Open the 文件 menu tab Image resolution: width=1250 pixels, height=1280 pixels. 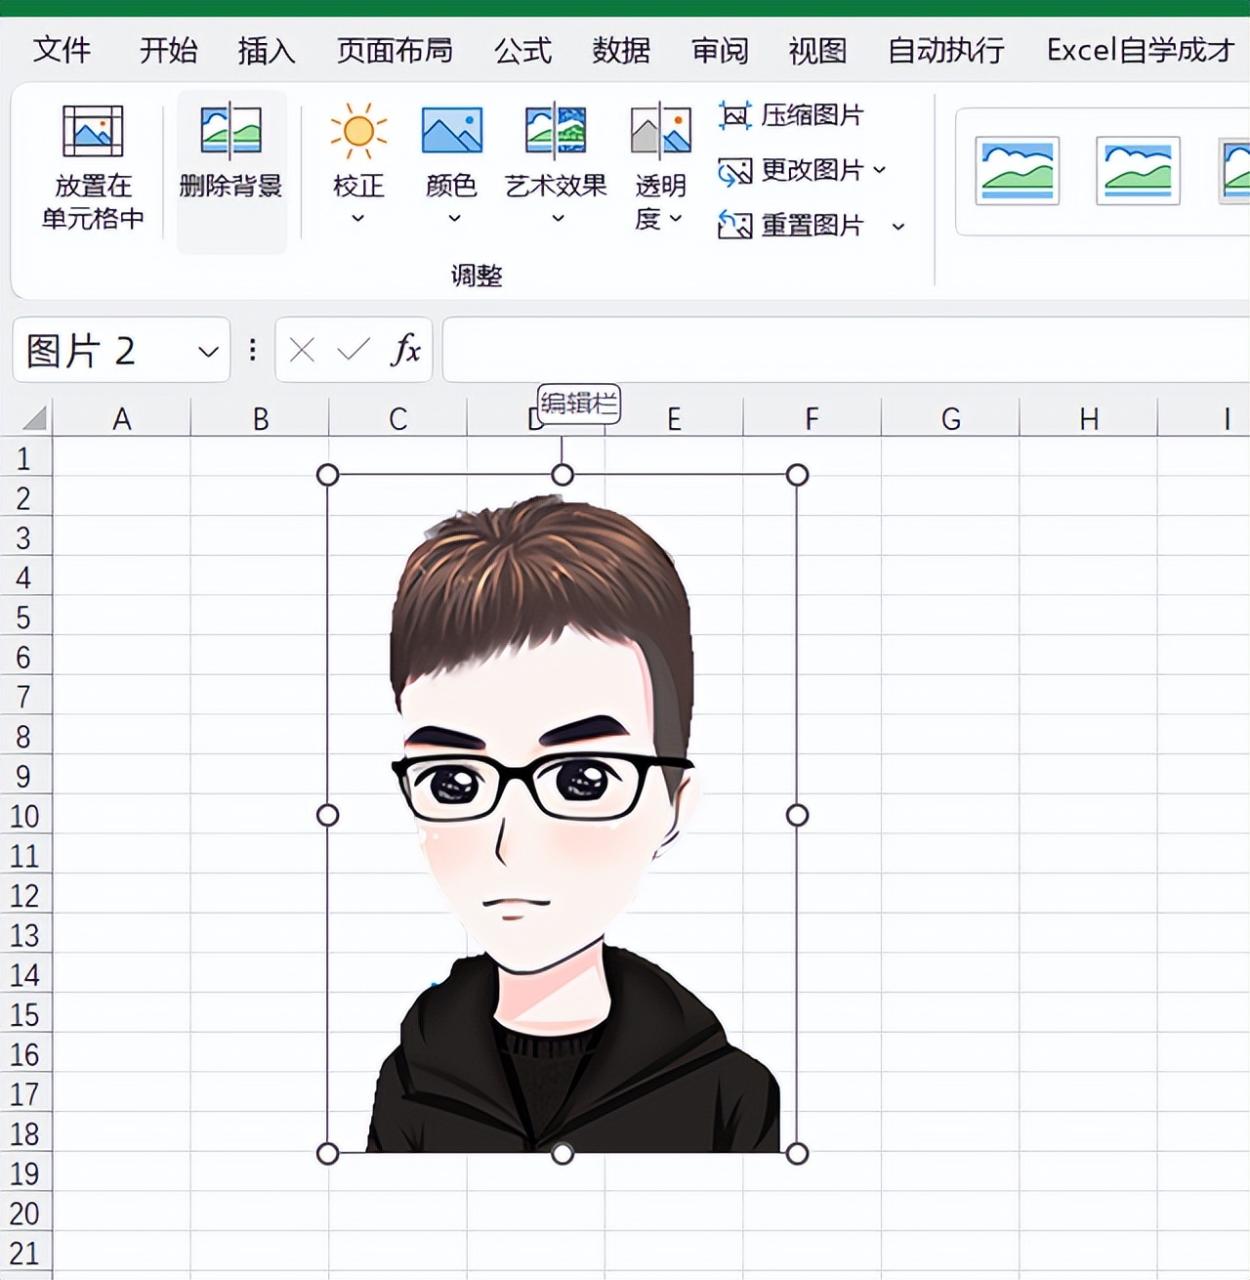(62, 50)
